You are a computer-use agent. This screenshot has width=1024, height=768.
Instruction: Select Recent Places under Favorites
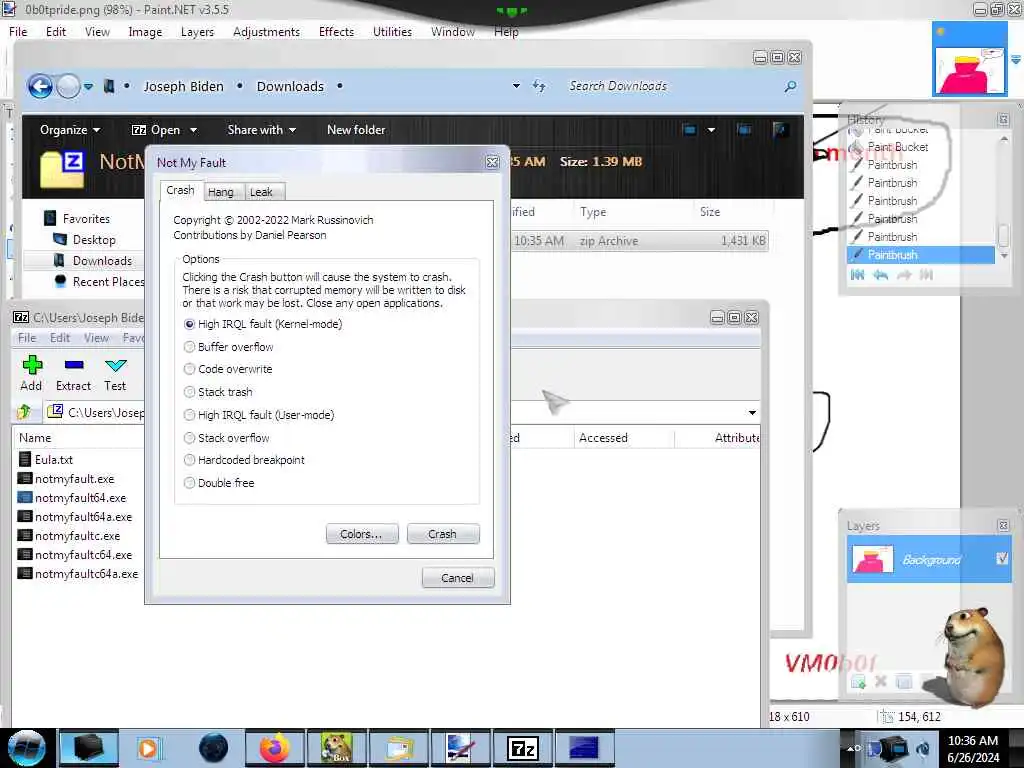98,281
